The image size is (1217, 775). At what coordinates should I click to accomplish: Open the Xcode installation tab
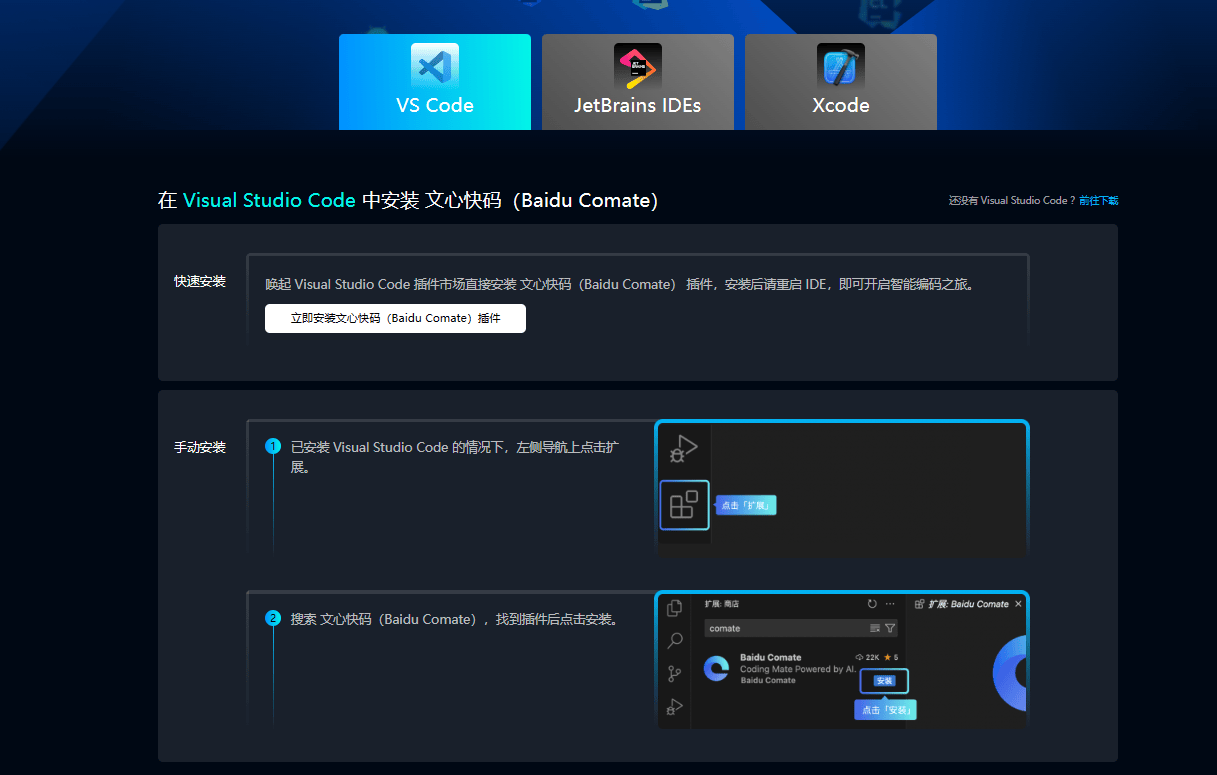[840, 82]
